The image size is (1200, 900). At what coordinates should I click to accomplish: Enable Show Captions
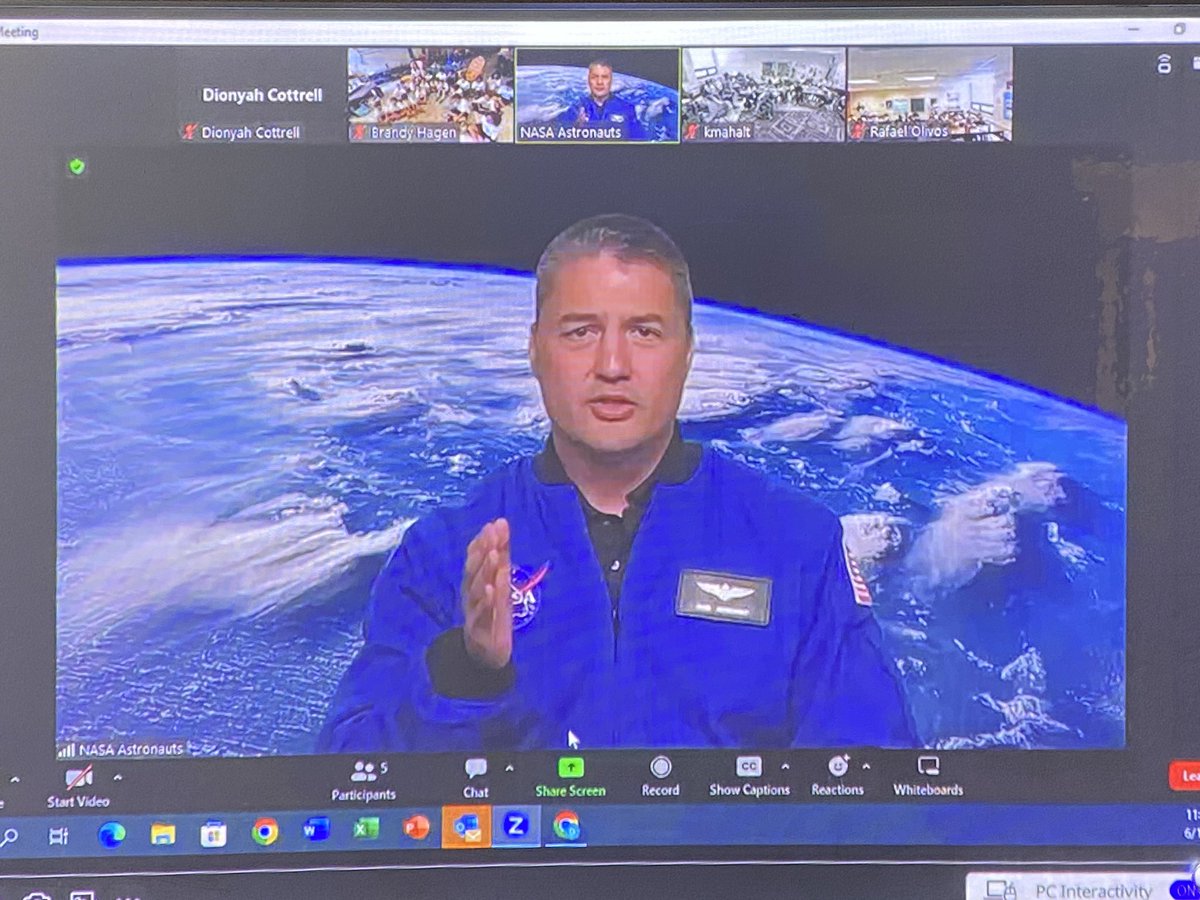coord(749,776)
